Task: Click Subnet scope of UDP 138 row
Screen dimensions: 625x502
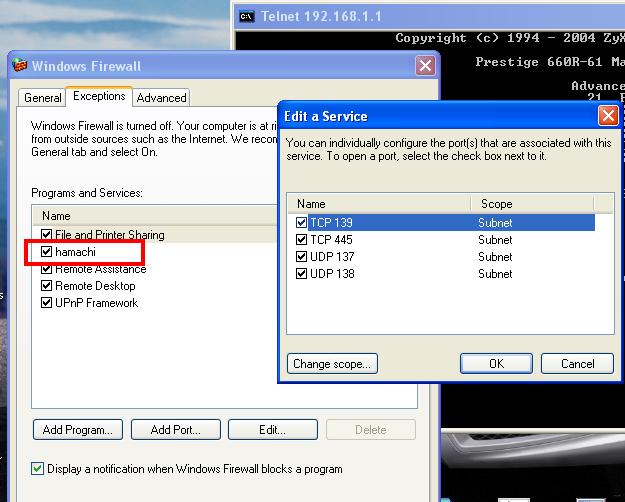Action: pyautogui.click(x=495, y=274)
